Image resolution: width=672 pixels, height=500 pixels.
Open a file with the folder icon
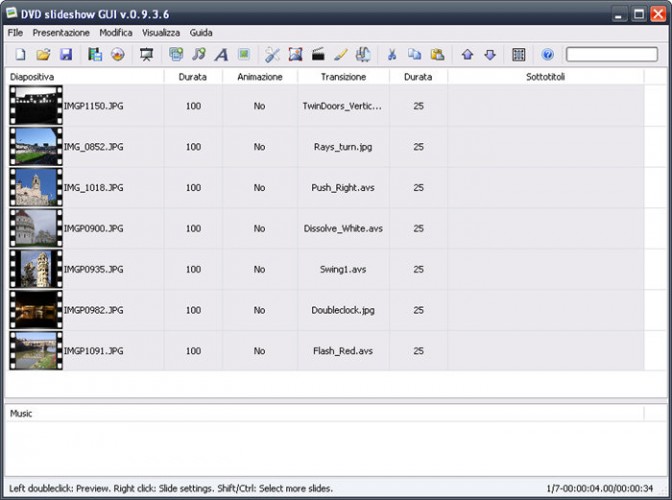43,55
